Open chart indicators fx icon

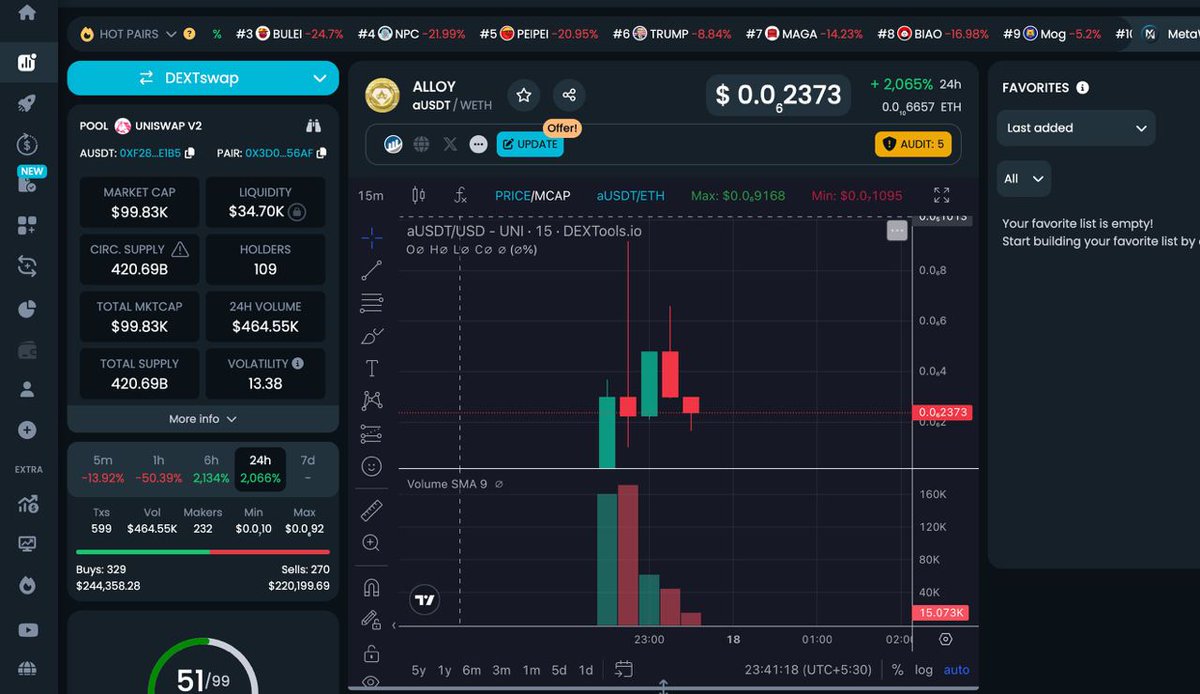pyautogui.click(x=460, y=195)
